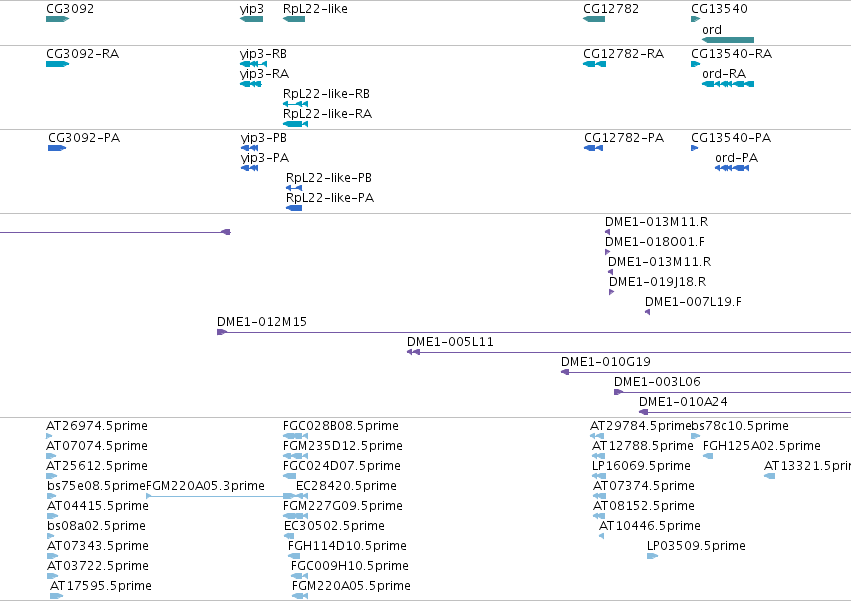Select the RpL22-like-PB protein label
851x601 pixels.
coord(329,178)
